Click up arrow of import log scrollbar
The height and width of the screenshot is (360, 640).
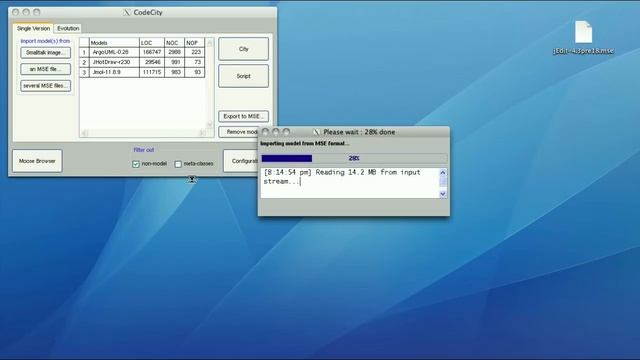[443, 173]
